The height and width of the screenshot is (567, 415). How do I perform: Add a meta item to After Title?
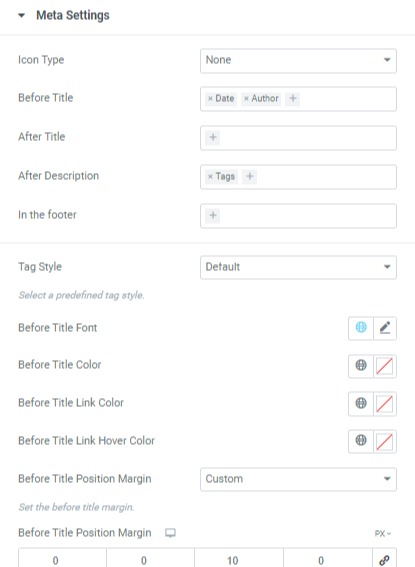point(213,137)
